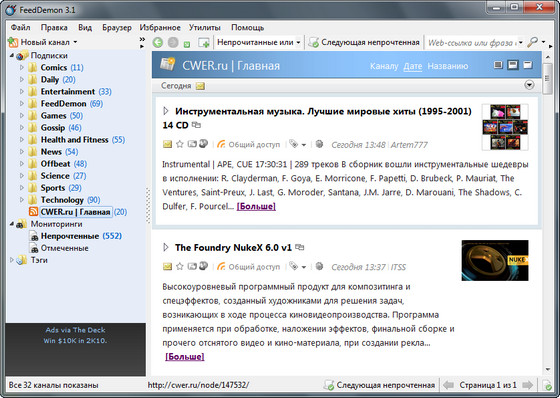Expand the Тэги node
This screenshot has height=398, width=560.
[12, 260]
